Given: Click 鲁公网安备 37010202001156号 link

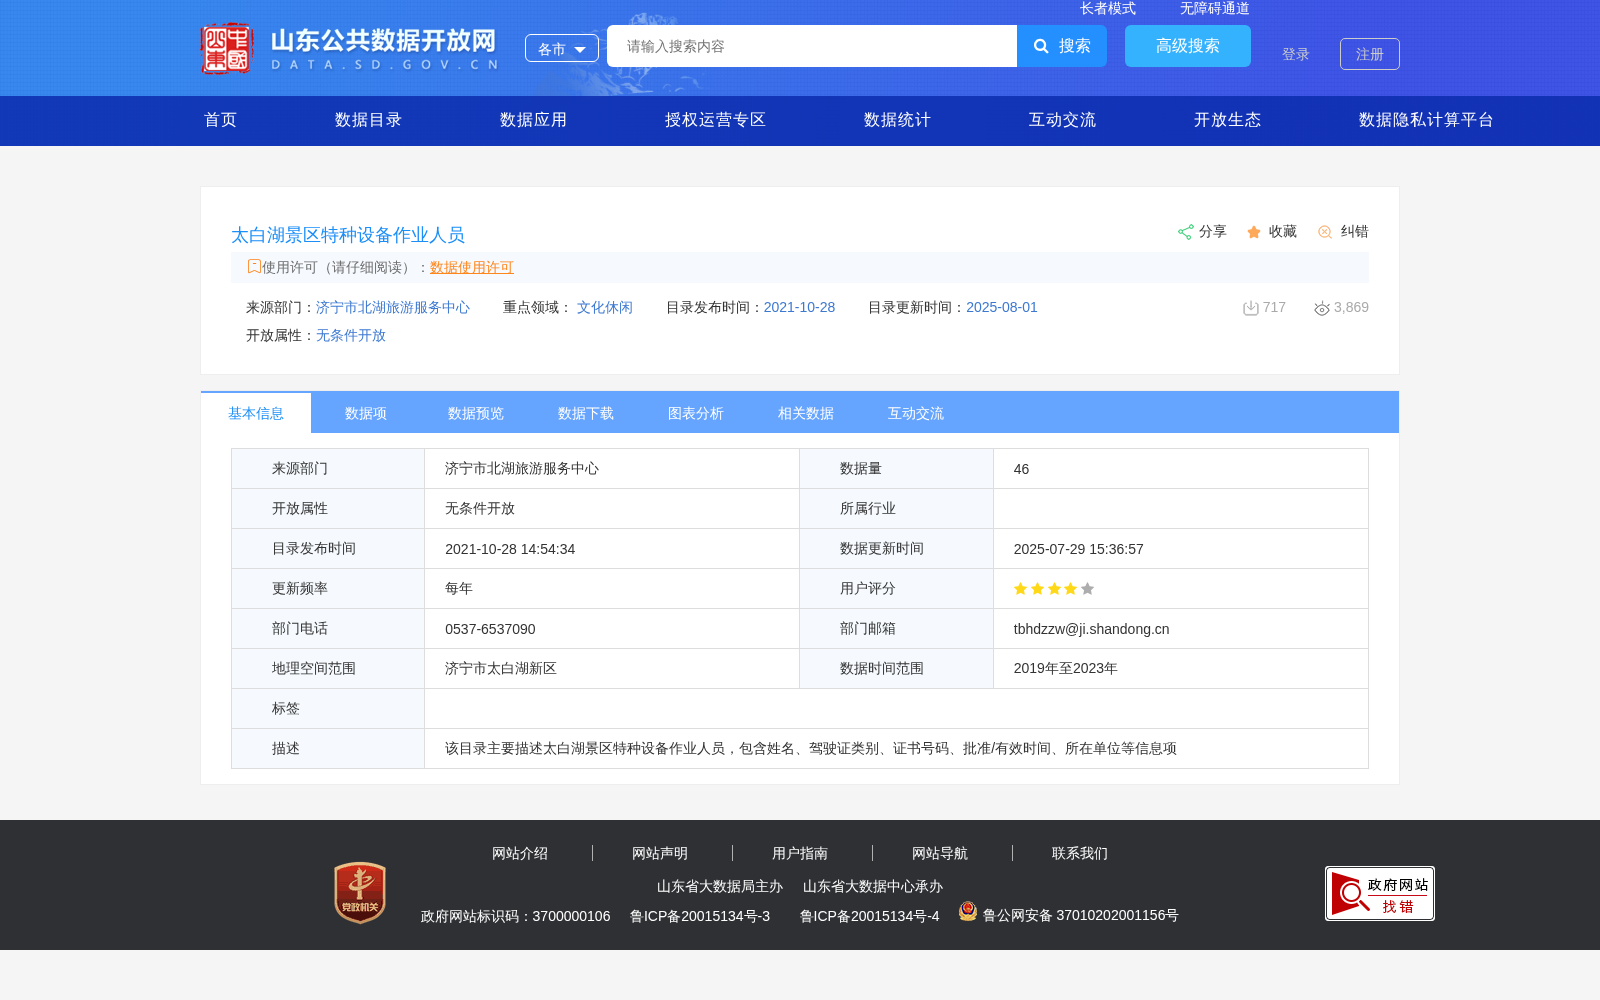Looking at the screenshot, I should click(x=1081, y=915).
